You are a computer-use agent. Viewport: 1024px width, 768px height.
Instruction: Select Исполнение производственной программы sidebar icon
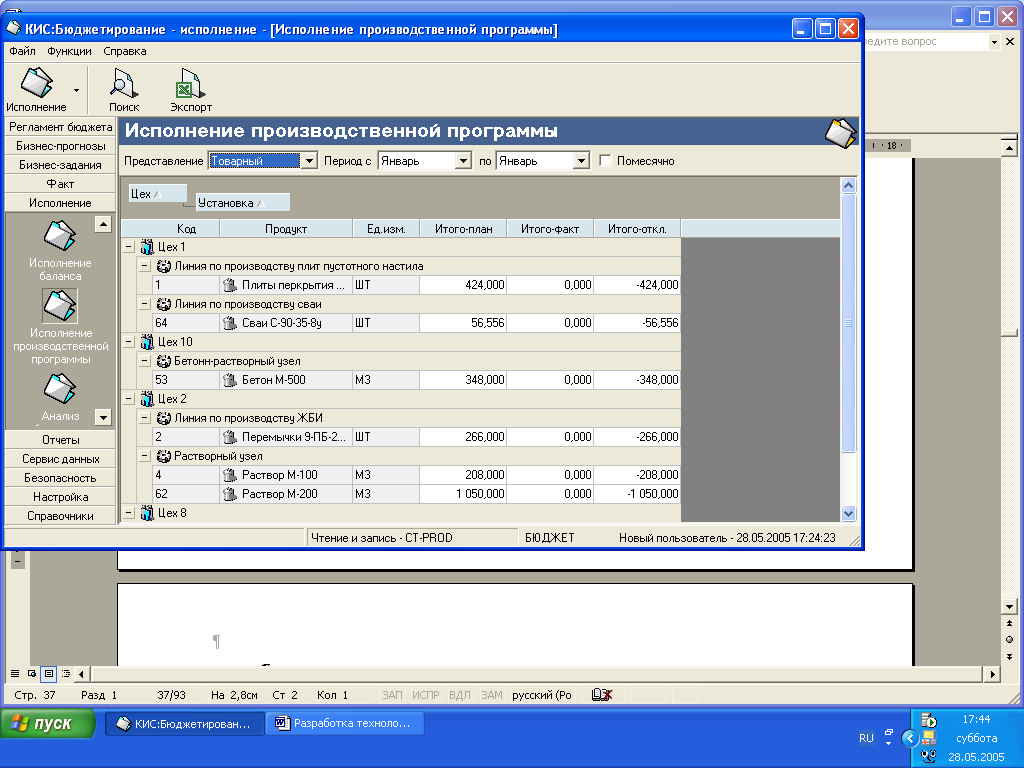tap(59, 306)
